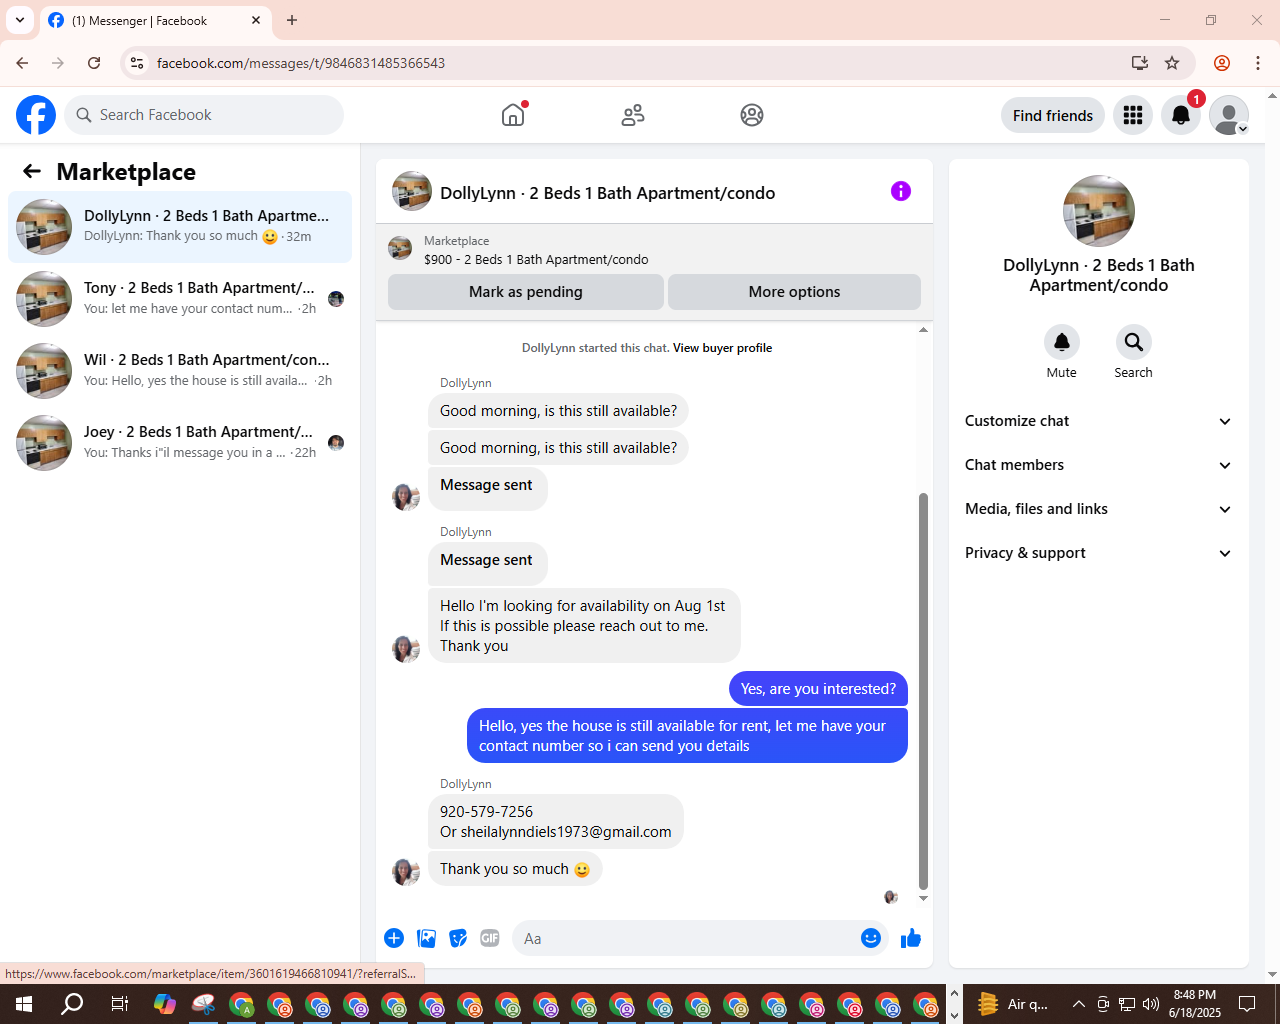The width and height of the screenshot is (1280, 1024).
Task: Click the chat scrollbar thumb
Action: [x=923, y=690]
